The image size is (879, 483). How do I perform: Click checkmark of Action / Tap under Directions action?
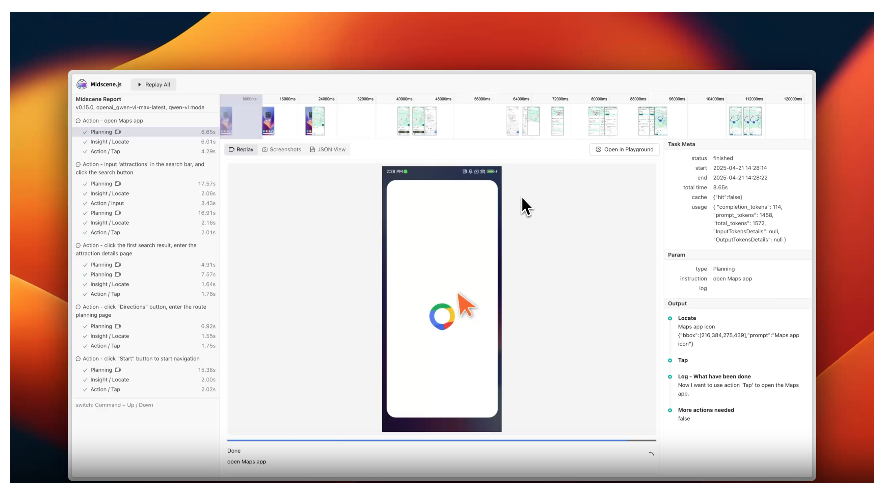tap(85, 346)
